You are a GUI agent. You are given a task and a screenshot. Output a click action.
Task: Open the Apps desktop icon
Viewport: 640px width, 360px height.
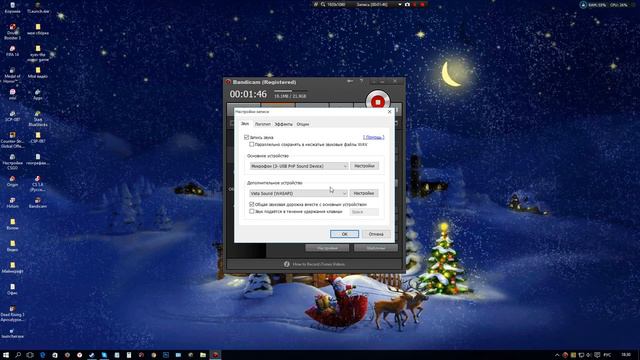pyautogui.click(x=38, y=94)
